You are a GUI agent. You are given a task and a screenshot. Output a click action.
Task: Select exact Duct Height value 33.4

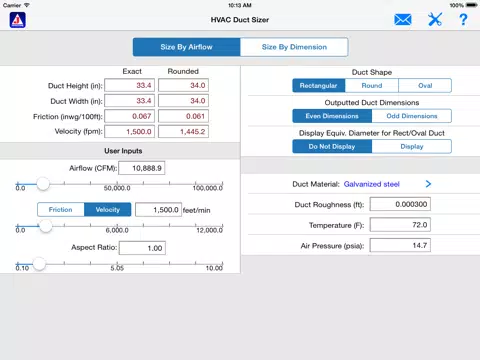click(x=130, y=85)
